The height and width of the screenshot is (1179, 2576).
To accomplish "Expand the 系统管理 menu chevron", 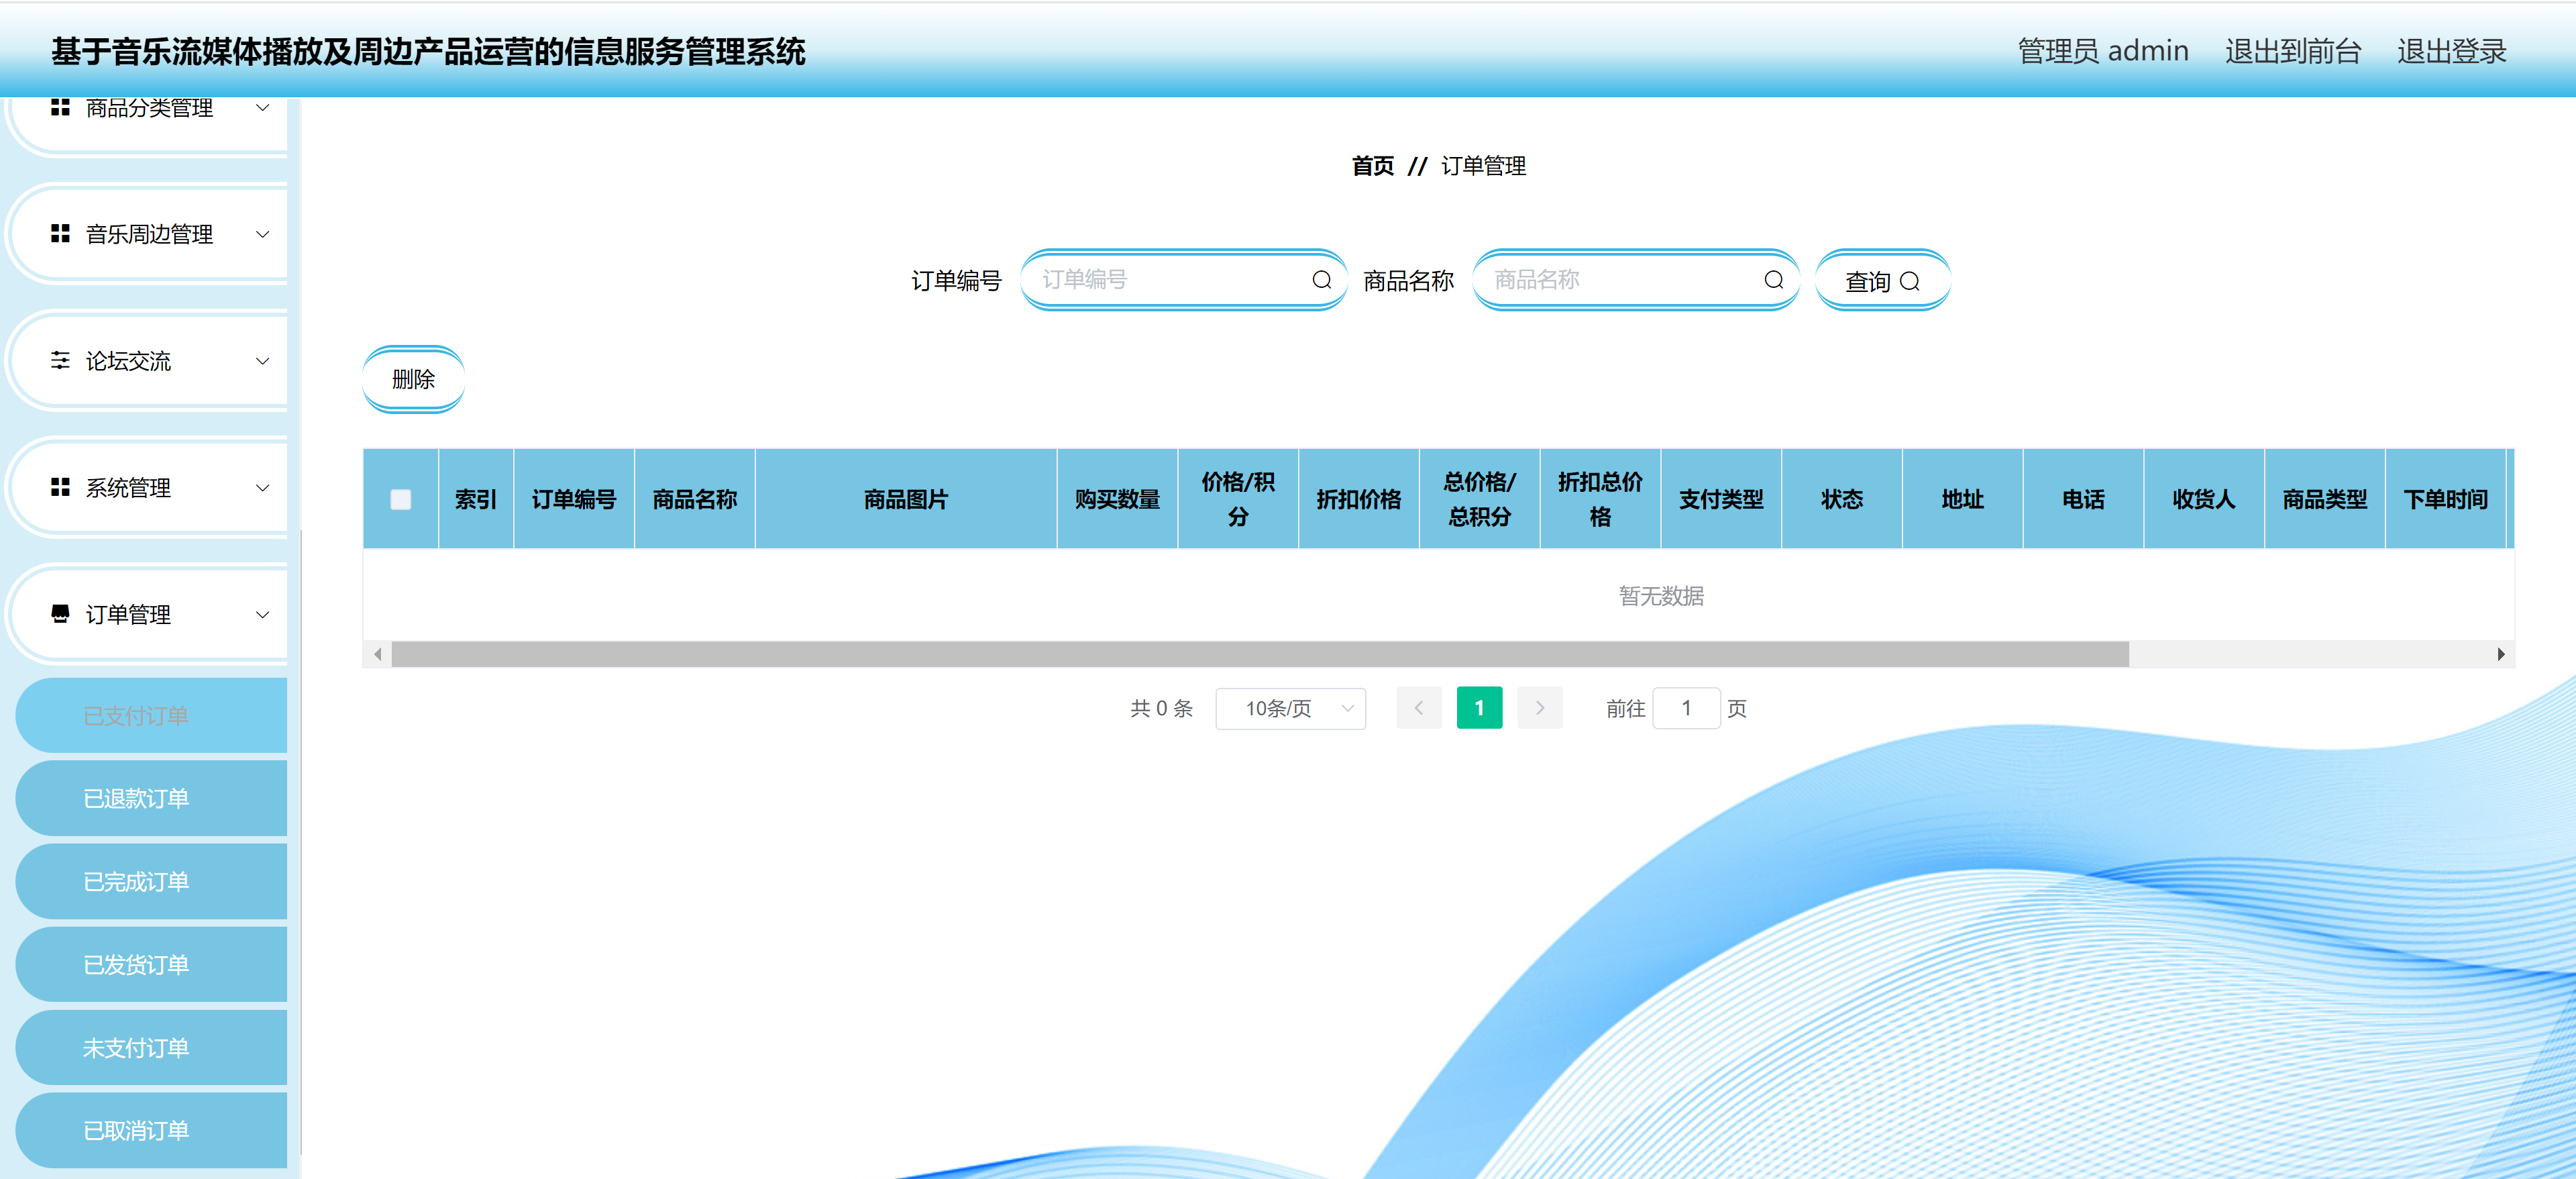I will [x=263, y=488].
